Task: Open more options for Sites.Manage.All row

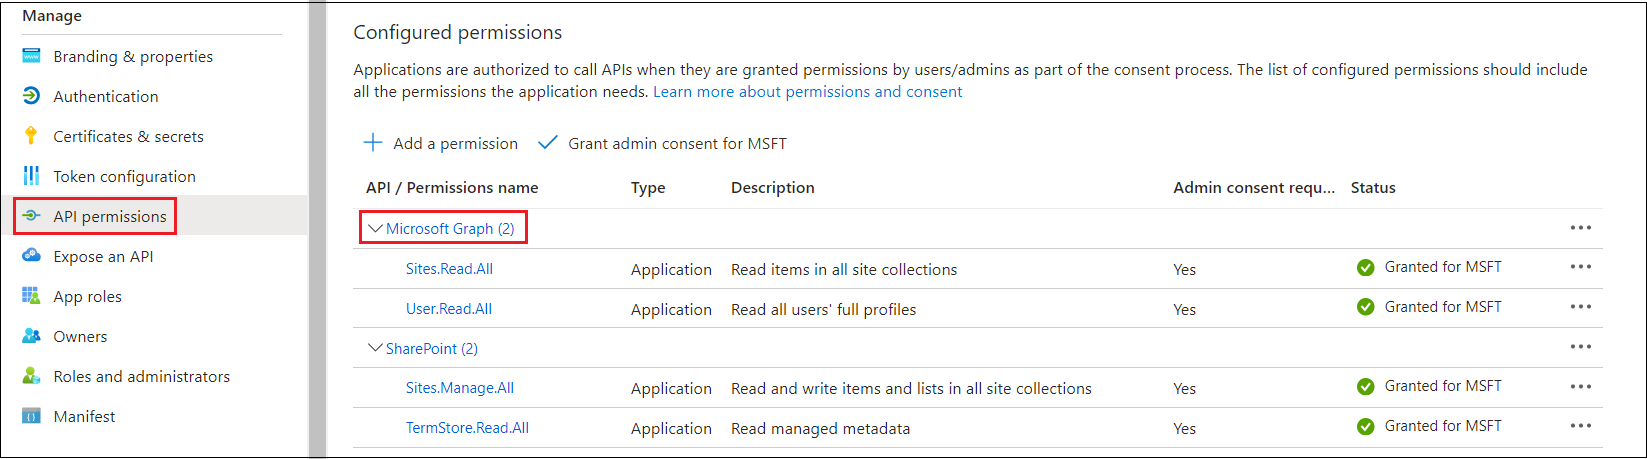Action: 1580,387
